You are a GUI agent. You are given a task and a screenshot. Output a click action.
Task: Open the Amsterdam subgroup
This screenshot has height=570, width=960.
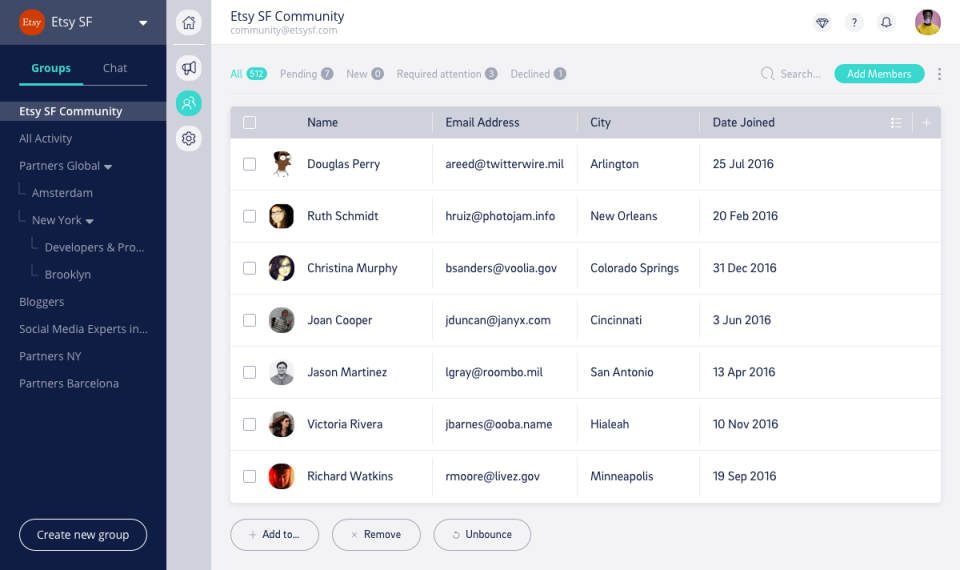click(62, 193)
